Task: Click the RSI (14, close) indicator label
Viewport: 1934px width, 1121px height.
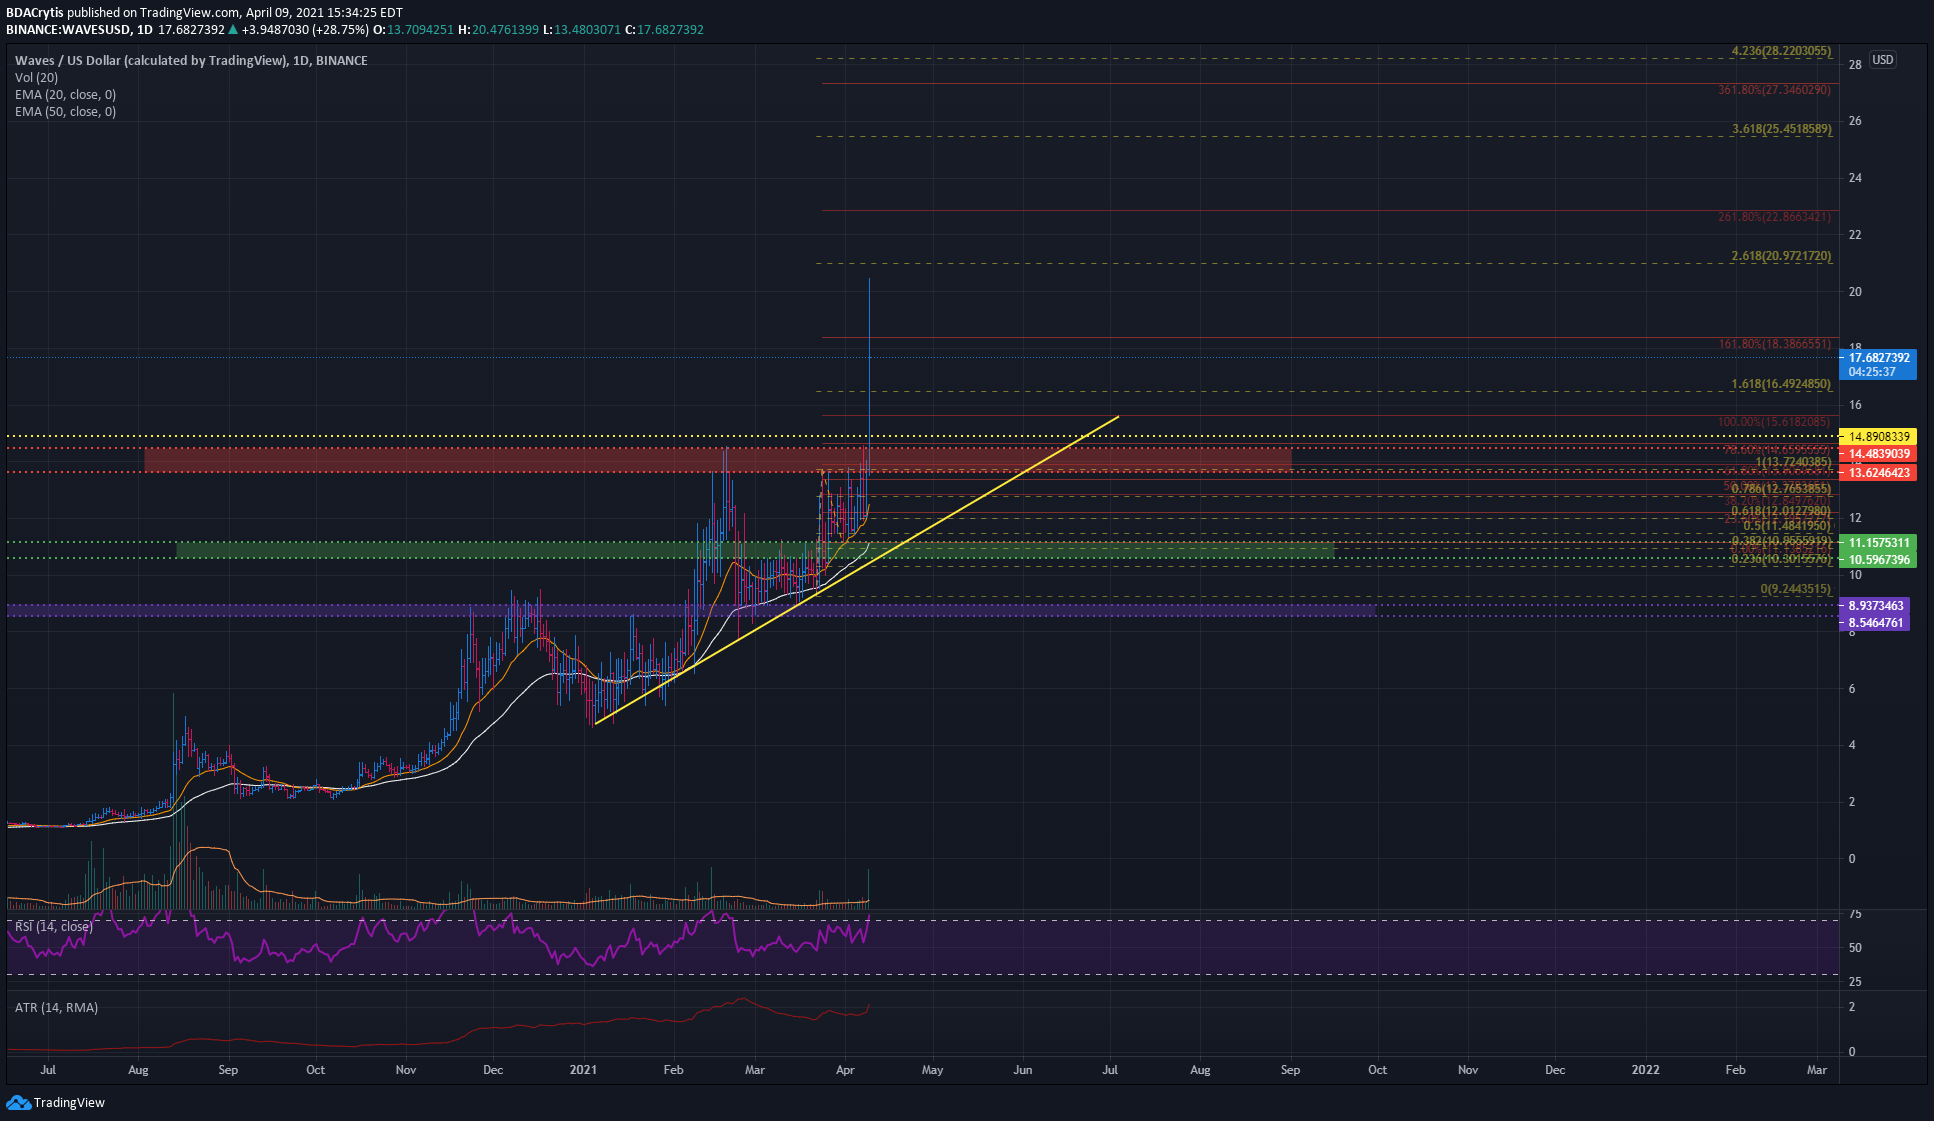Action: pos(54,927)
